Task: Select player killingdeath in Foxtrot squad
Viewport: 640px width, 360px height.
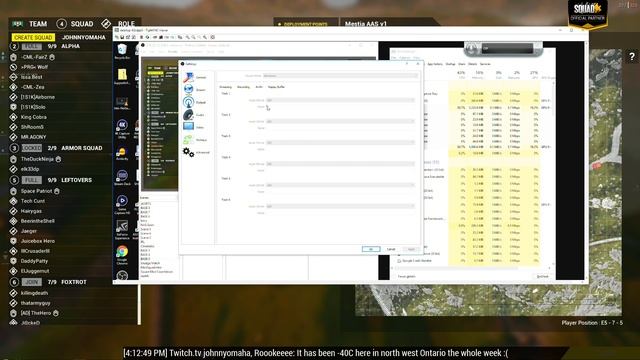Action: click(x=34, y=293)
